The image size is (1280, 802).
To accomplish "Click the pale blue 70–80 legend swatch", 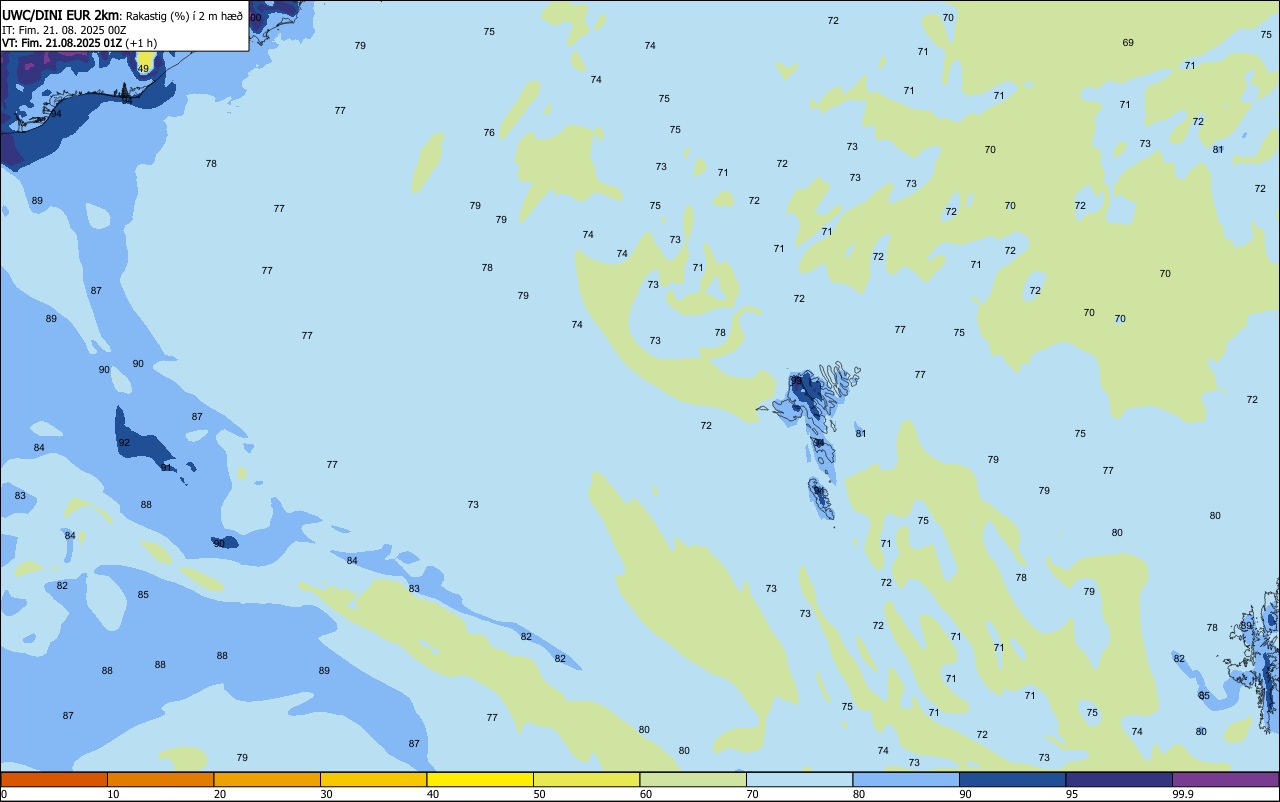I will 799,779.
